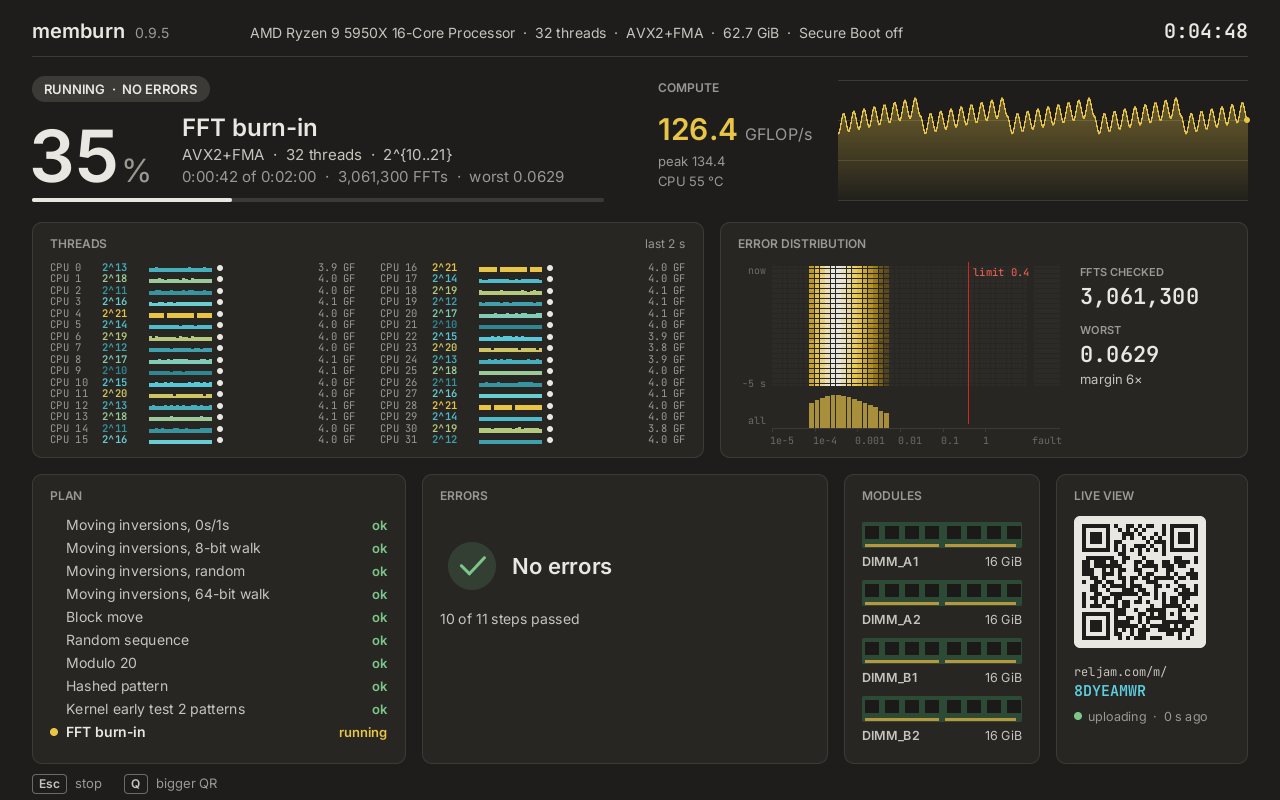
Task: Click the error distribution heatmap
Action: (x=915, y=325)
